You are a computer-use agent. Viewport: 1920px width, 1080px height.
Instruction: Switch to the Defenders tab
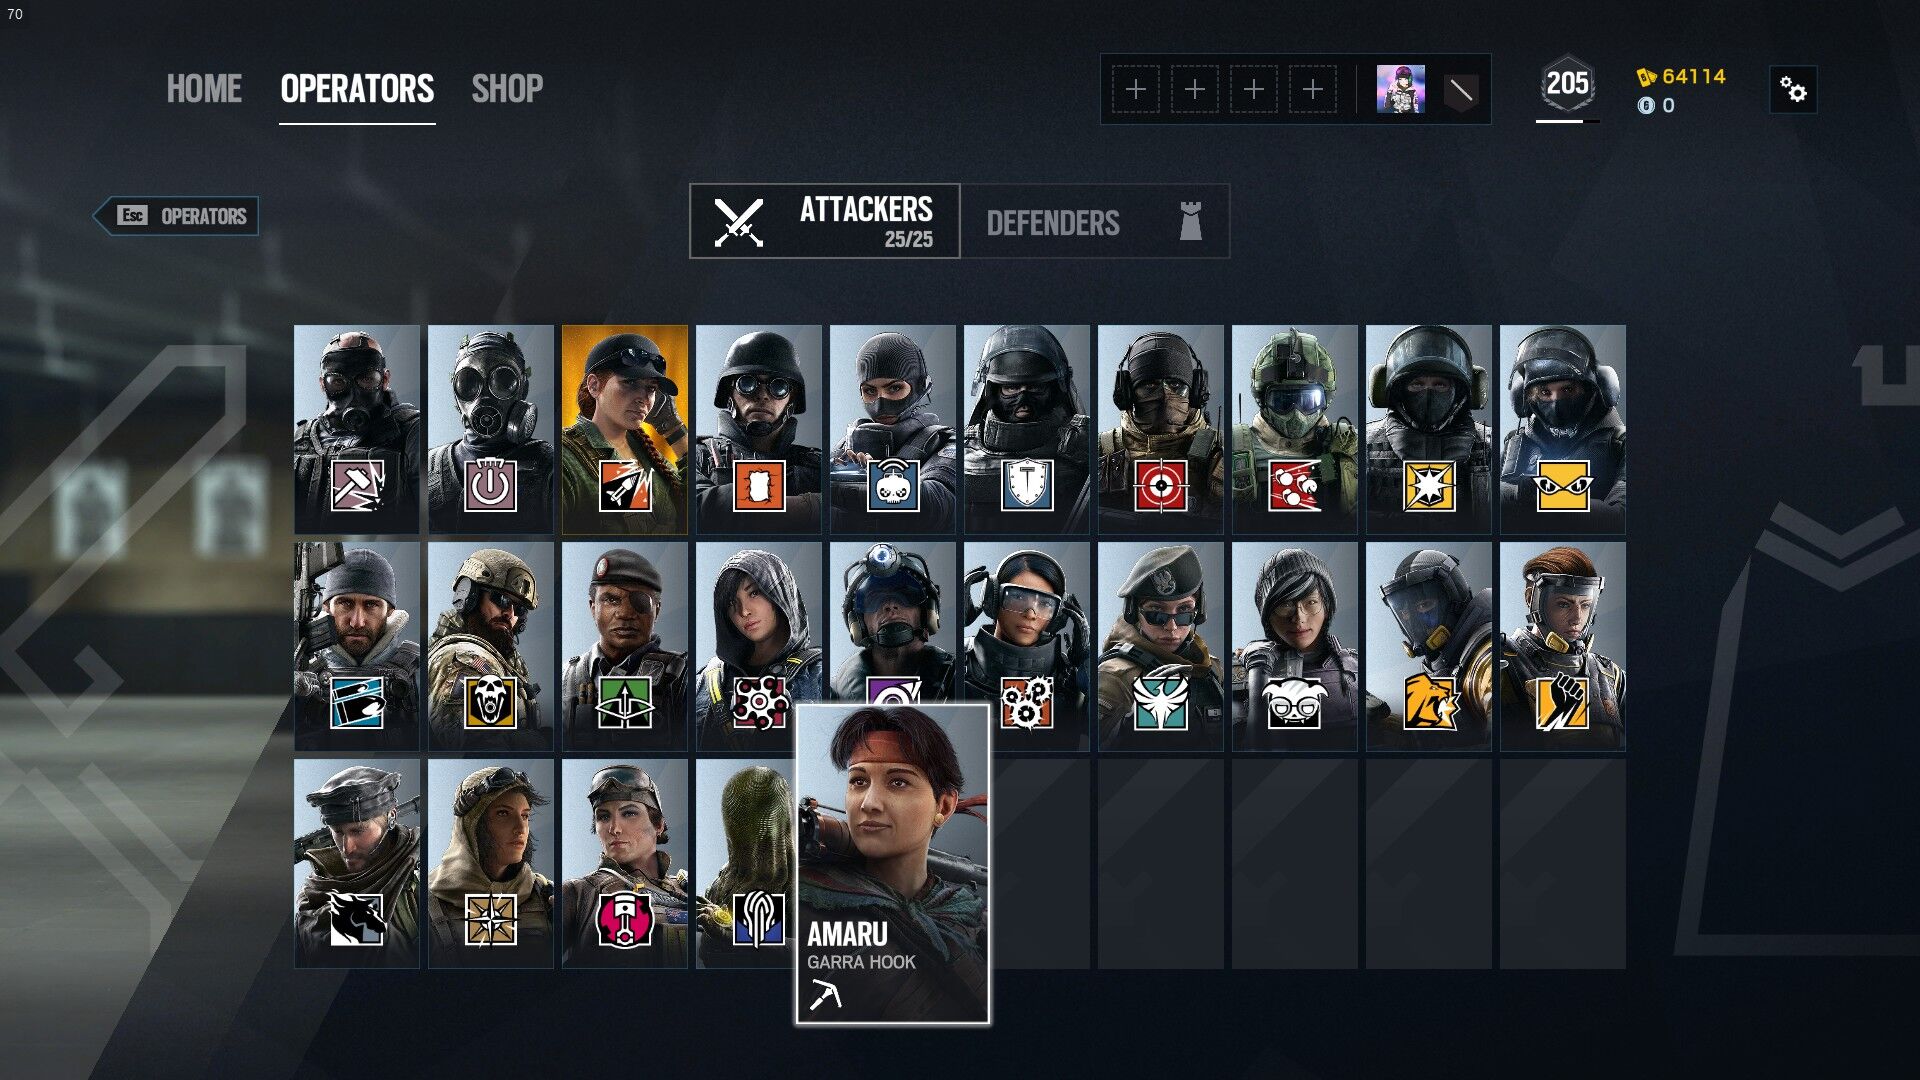(1095, 221)
